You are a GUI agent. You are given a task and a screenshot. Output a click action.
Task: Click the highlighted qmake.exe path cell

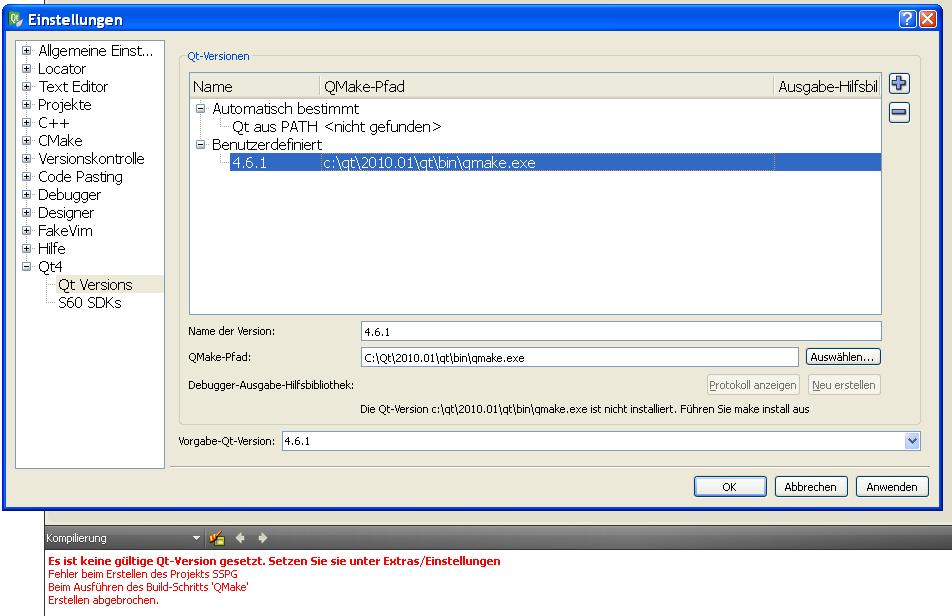(547, 163)
